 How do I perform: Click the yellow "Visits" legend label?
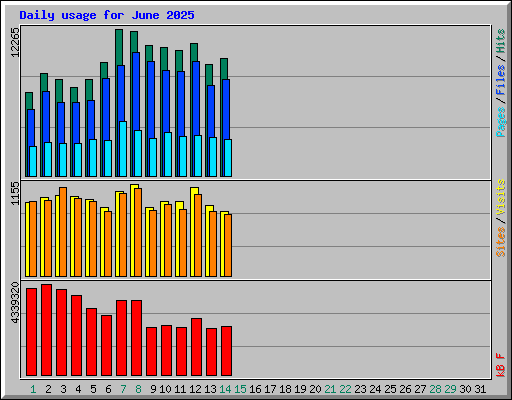pyautogui.click(x=501, y=197)
